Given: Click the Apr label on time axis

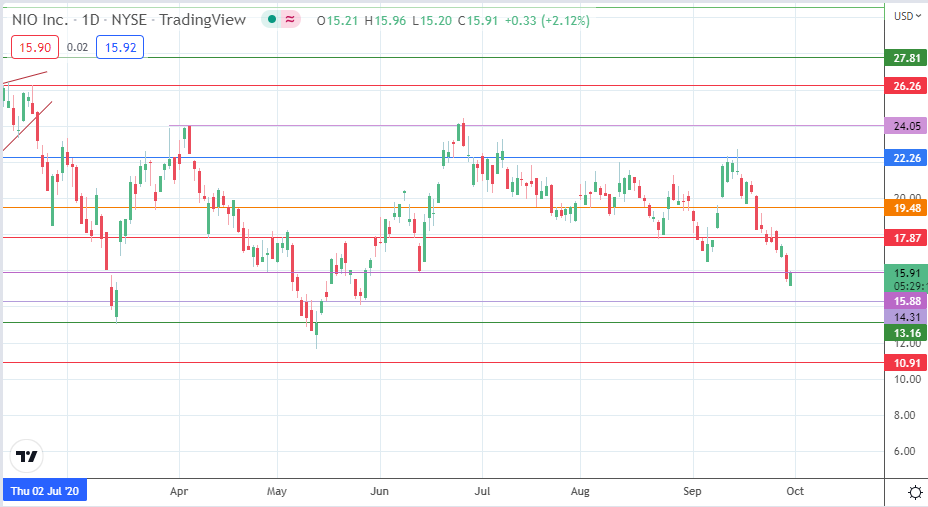Looking at the screenshot, I should [x=179, y=491].
